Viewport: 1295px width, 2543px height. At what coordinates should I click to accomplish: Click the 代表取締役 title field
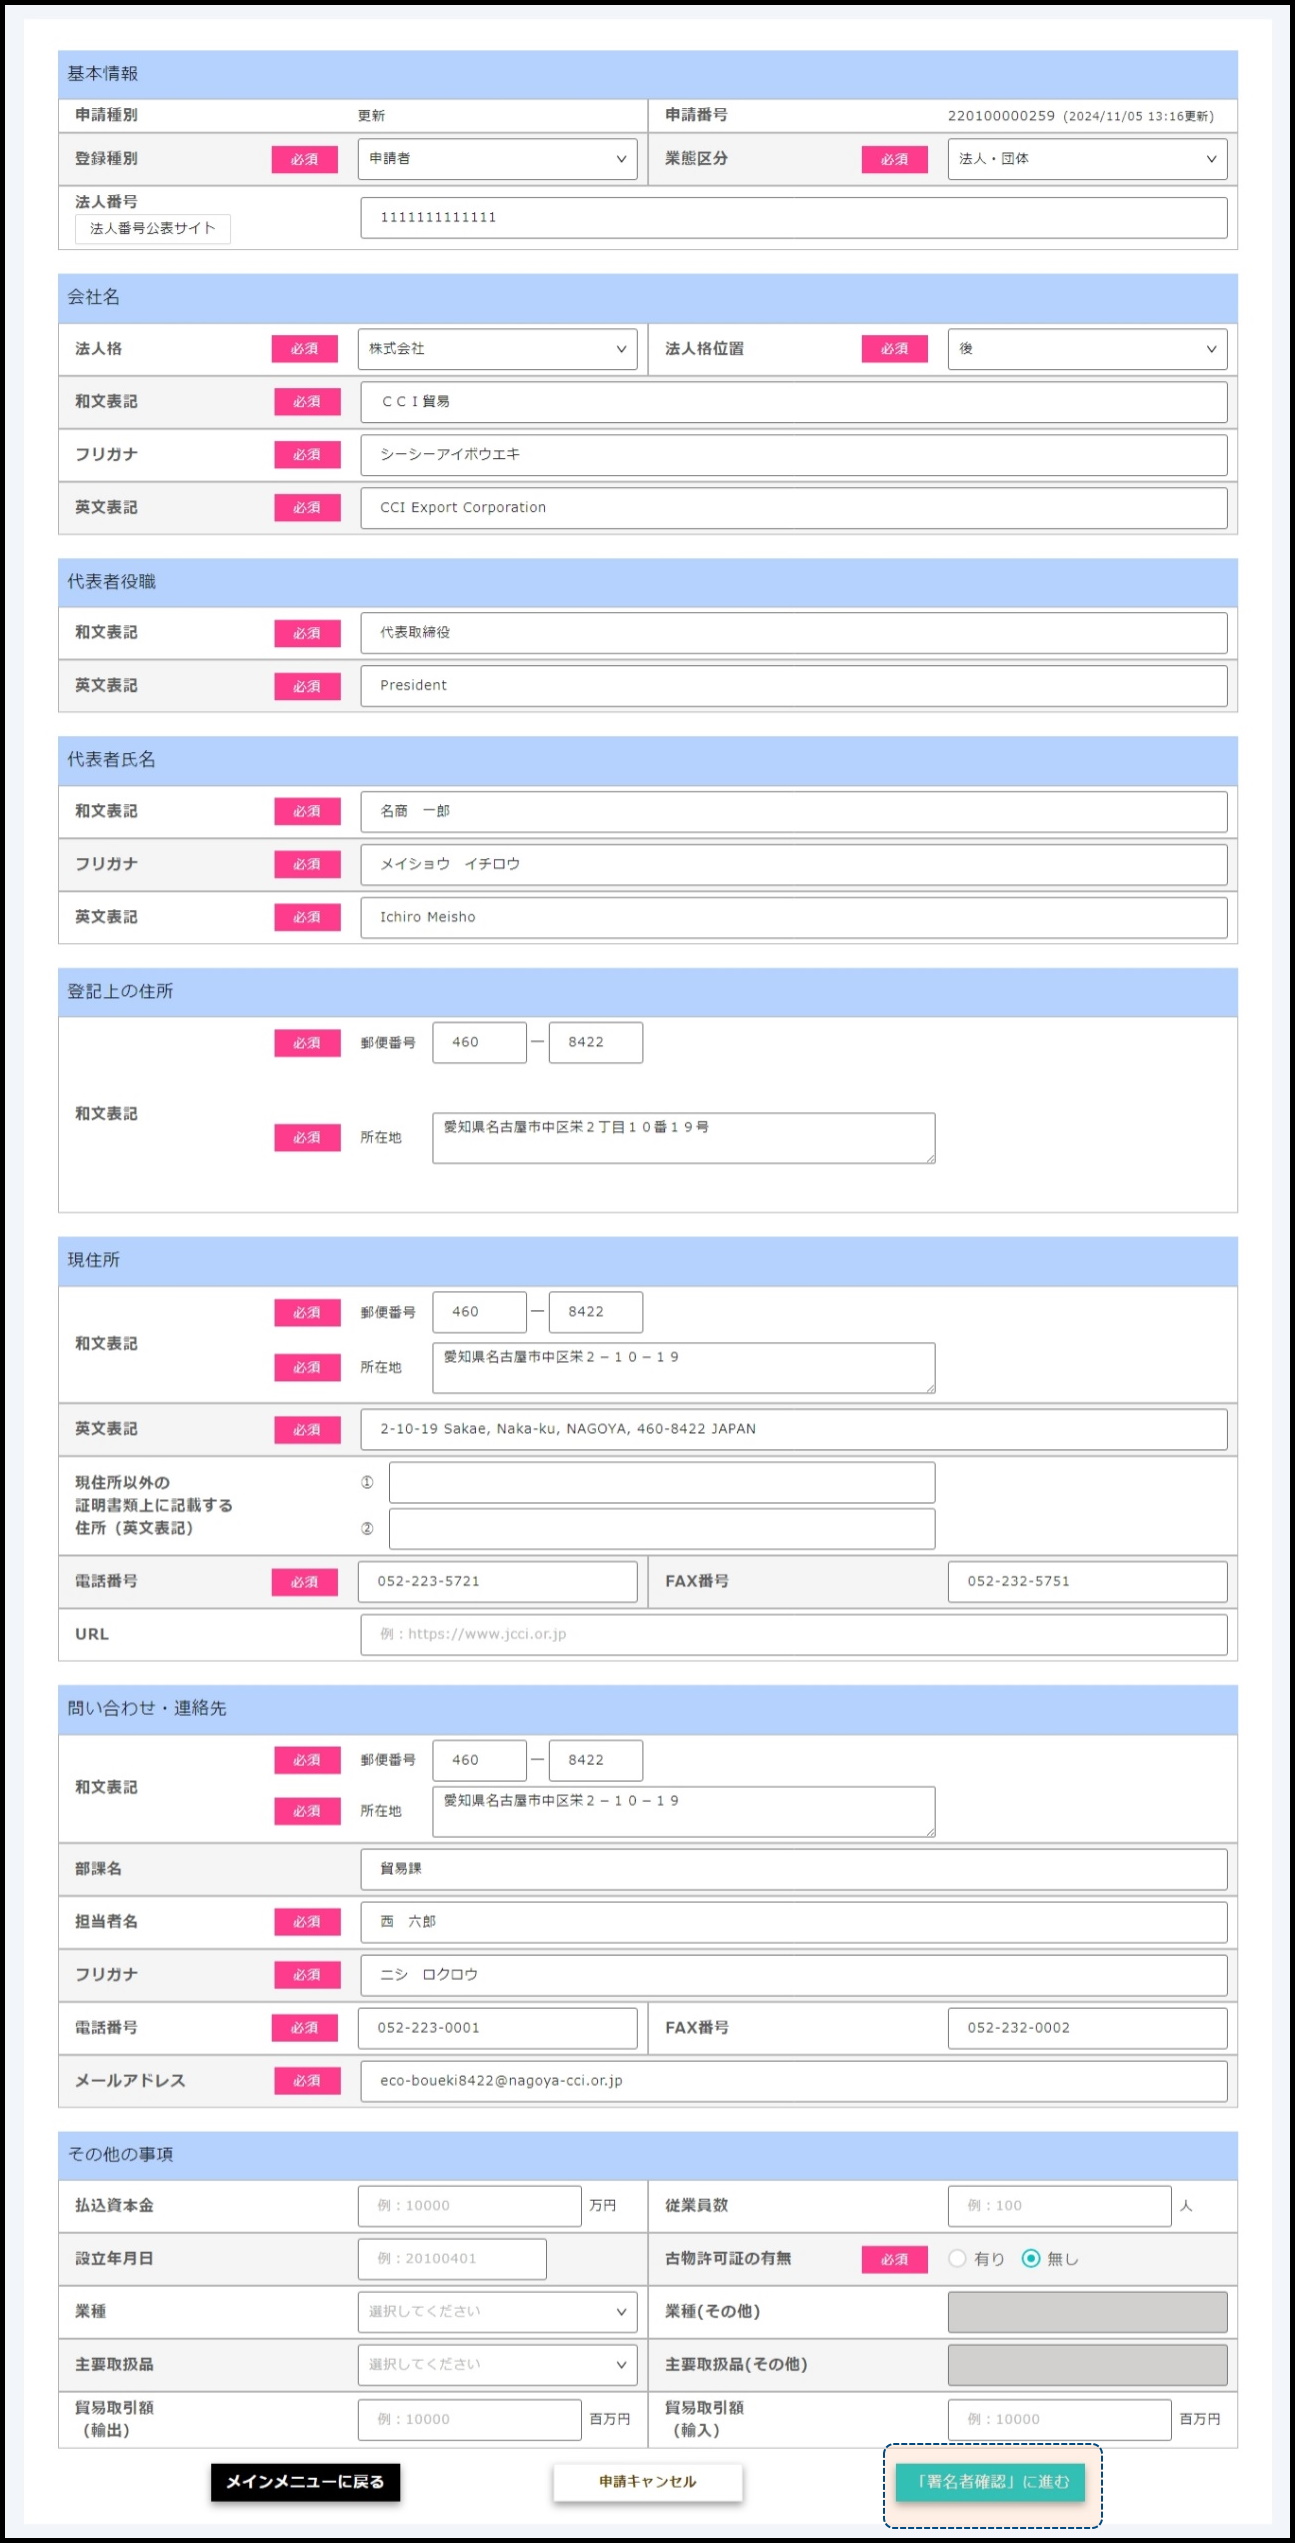click(x=794, y=633)
